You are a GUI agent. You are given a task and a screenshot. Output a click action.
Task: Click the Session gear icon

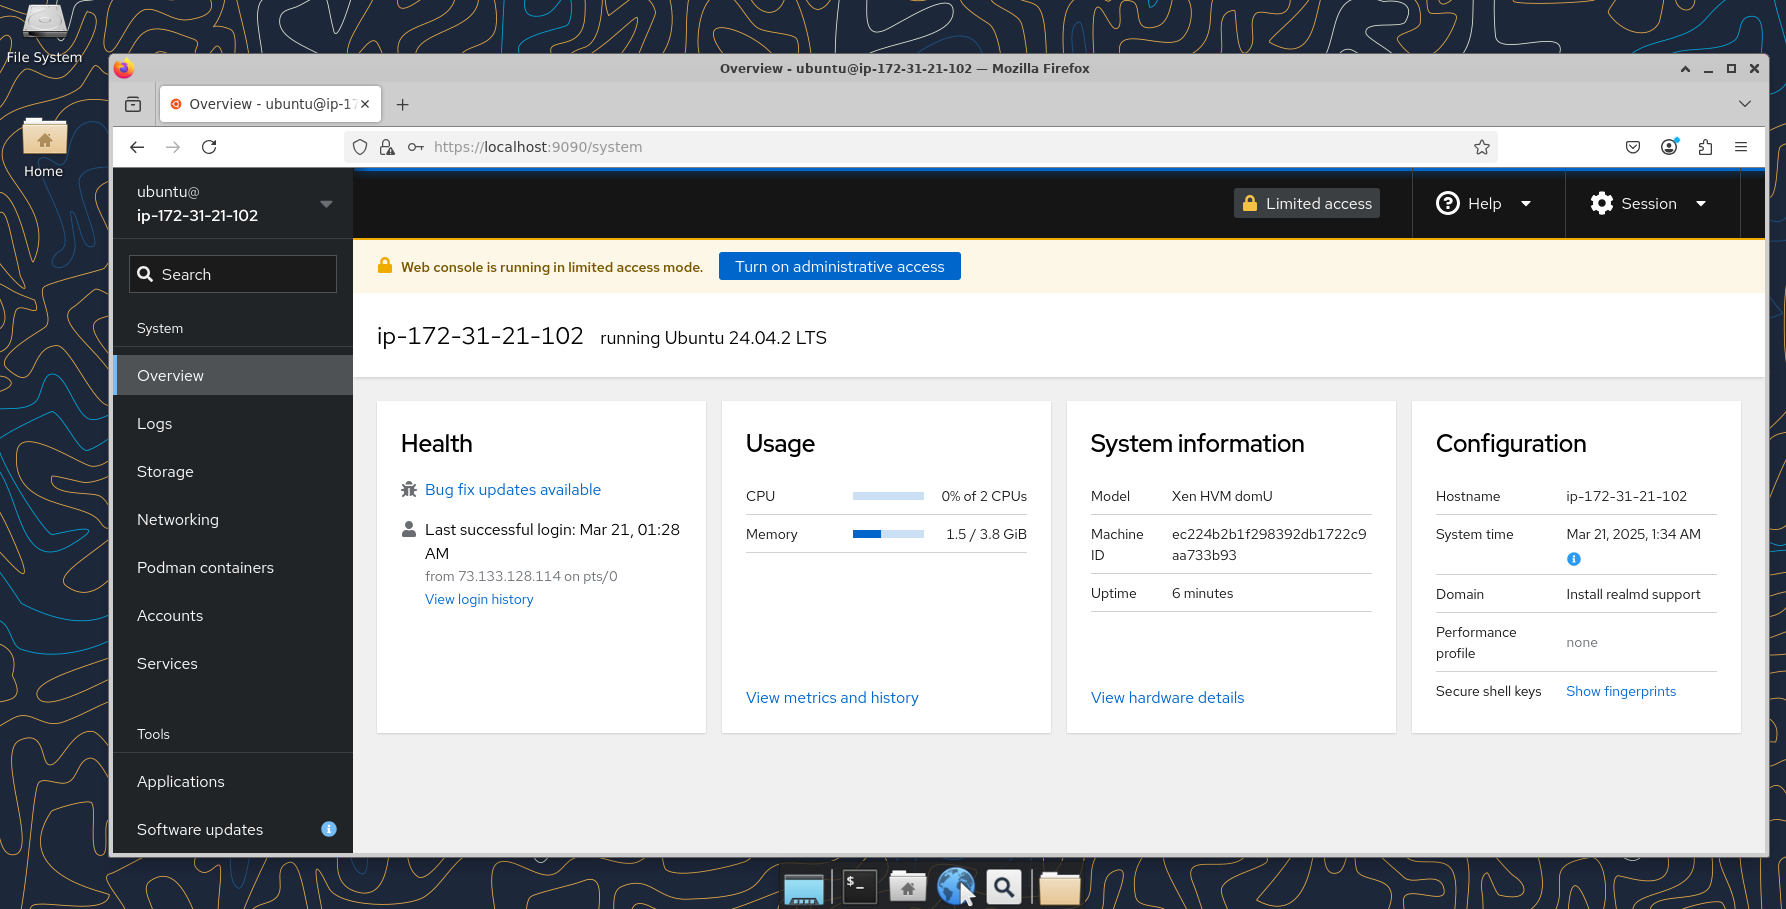pyautogui.click(x=1602, y=203)
